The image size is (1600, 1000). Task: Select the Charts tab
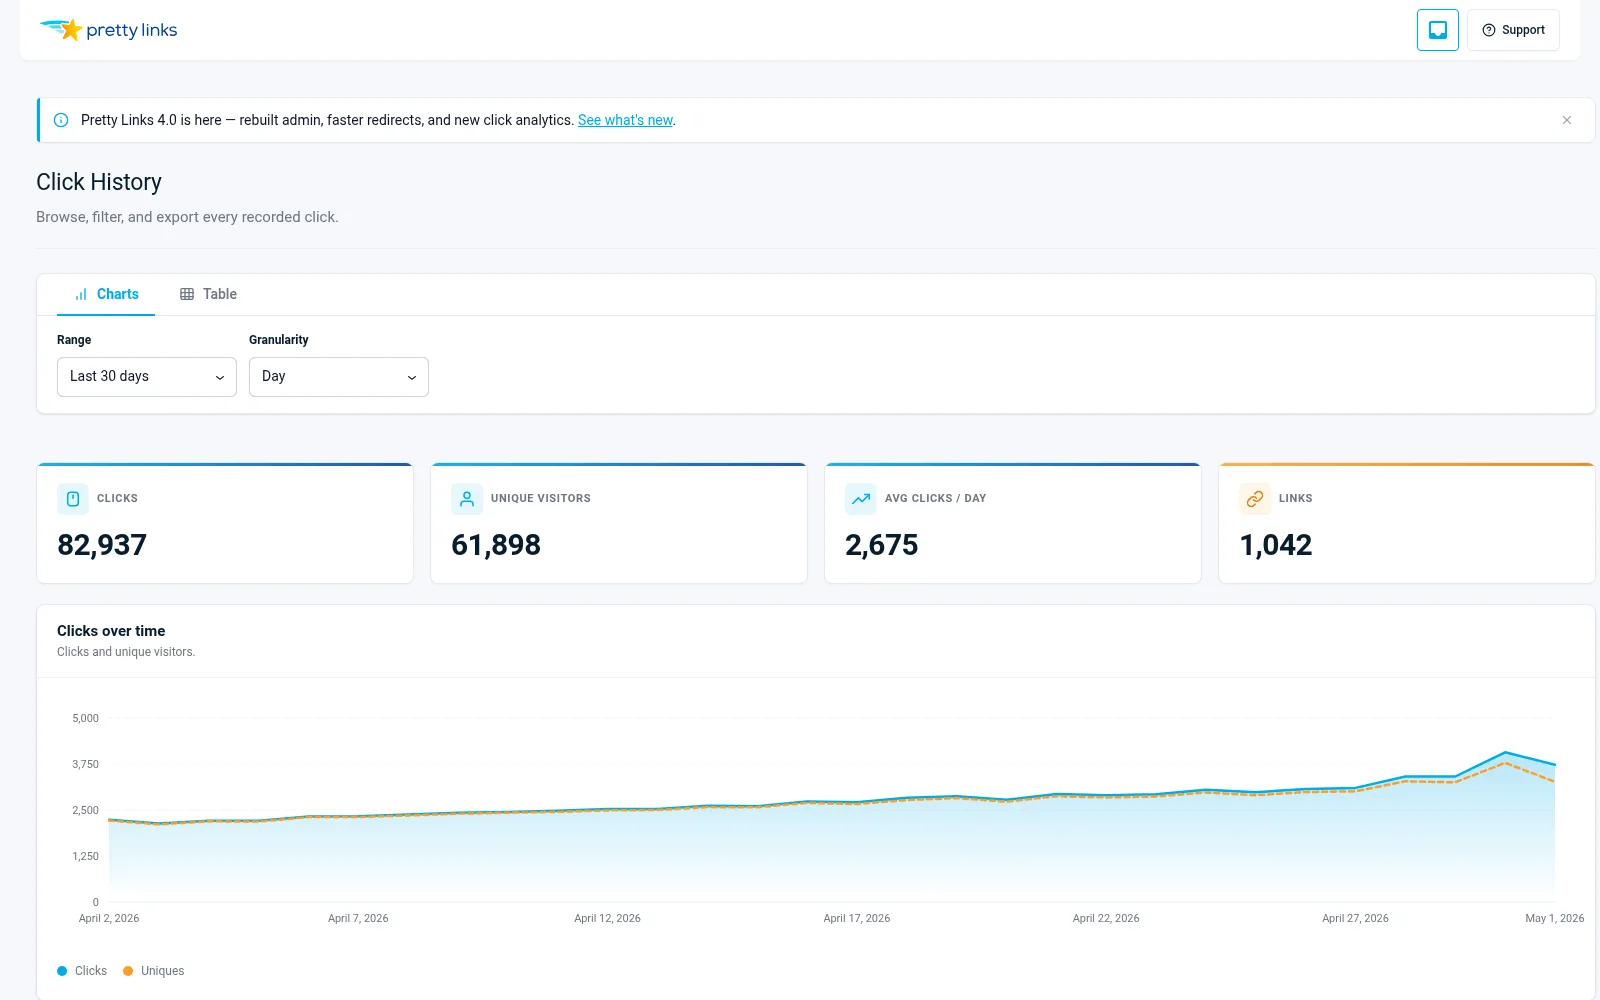(x=106, y=294)
